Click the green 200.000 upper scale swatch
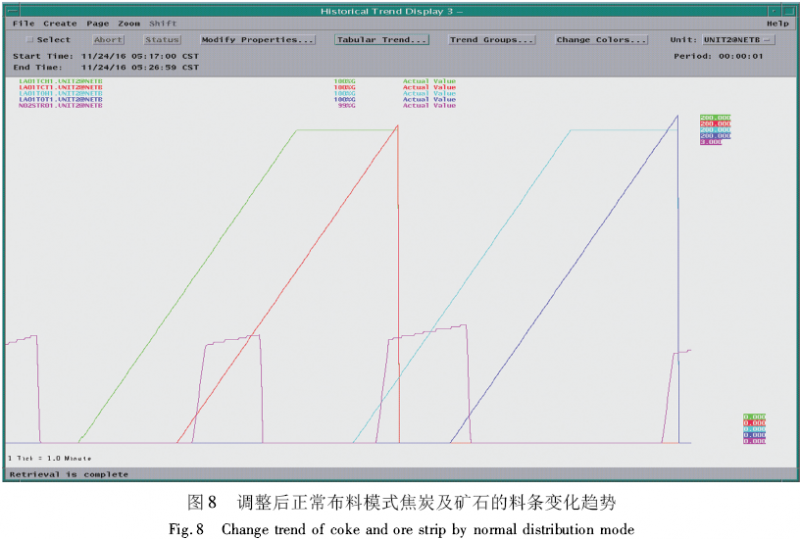Viewport: 800px width, 539px height. click(x=715, y=118)
